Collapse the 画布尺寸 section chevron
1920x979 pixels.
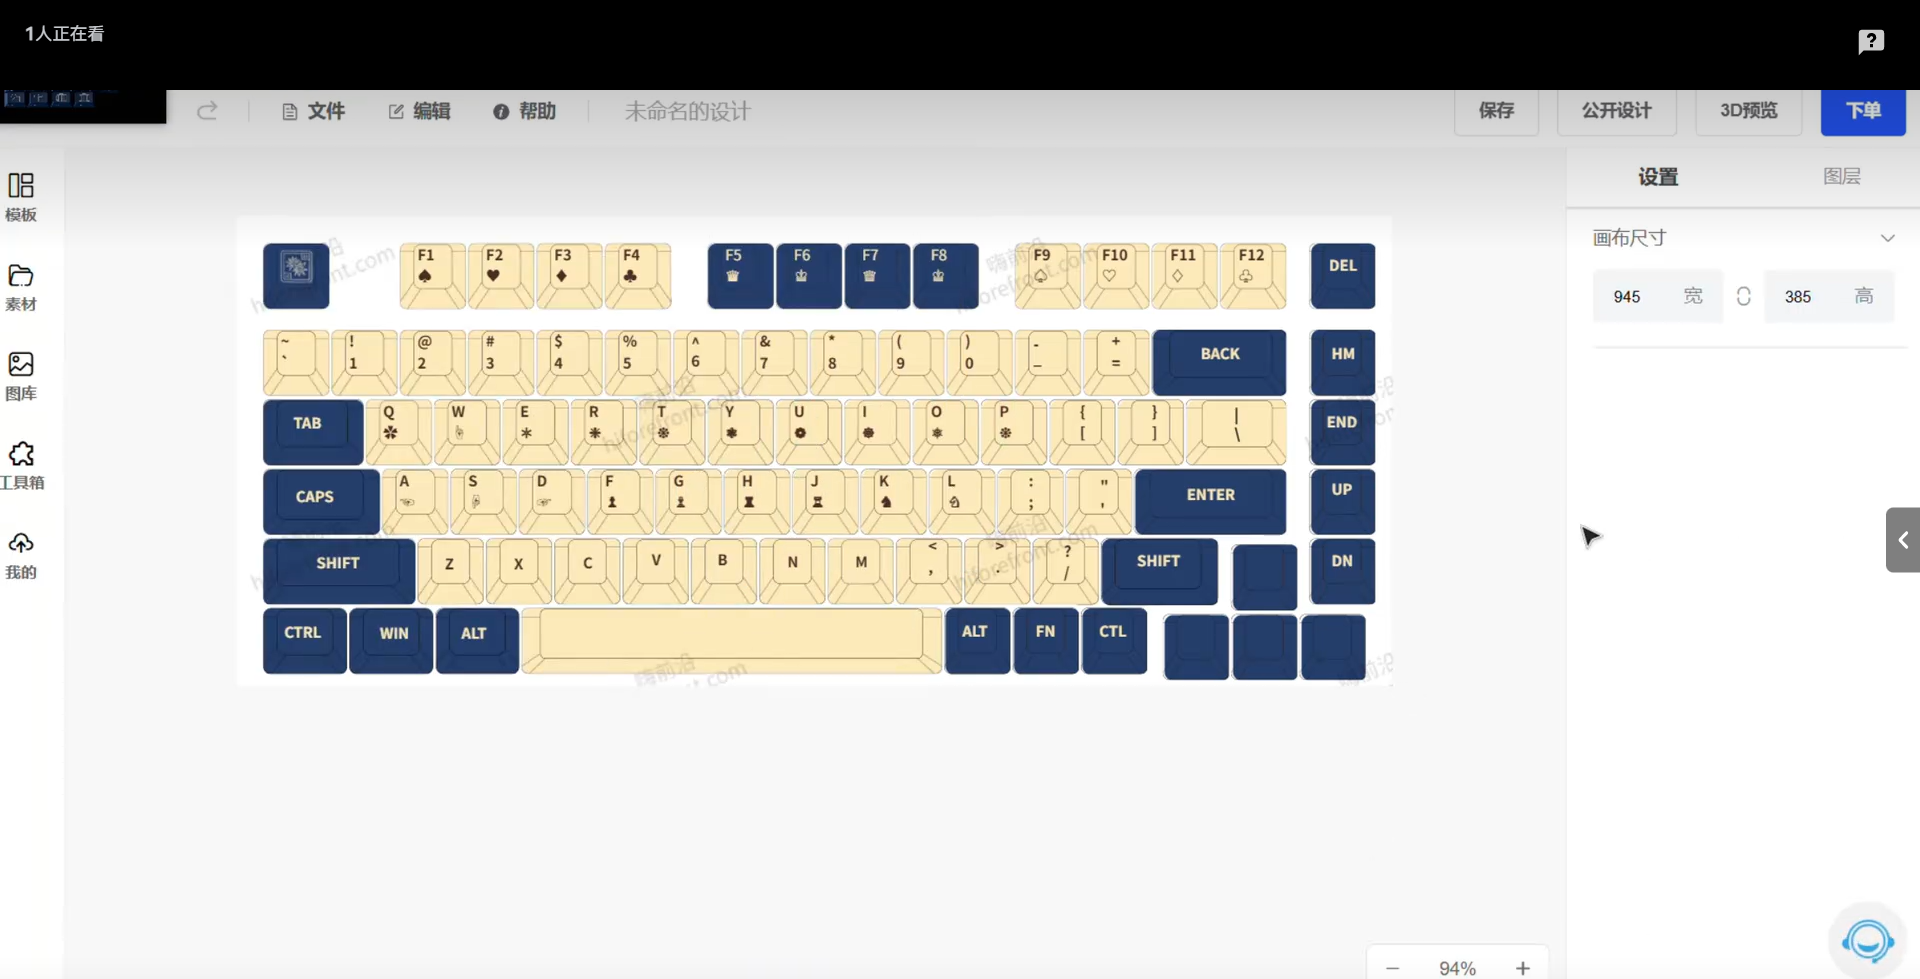point(1888,238)
